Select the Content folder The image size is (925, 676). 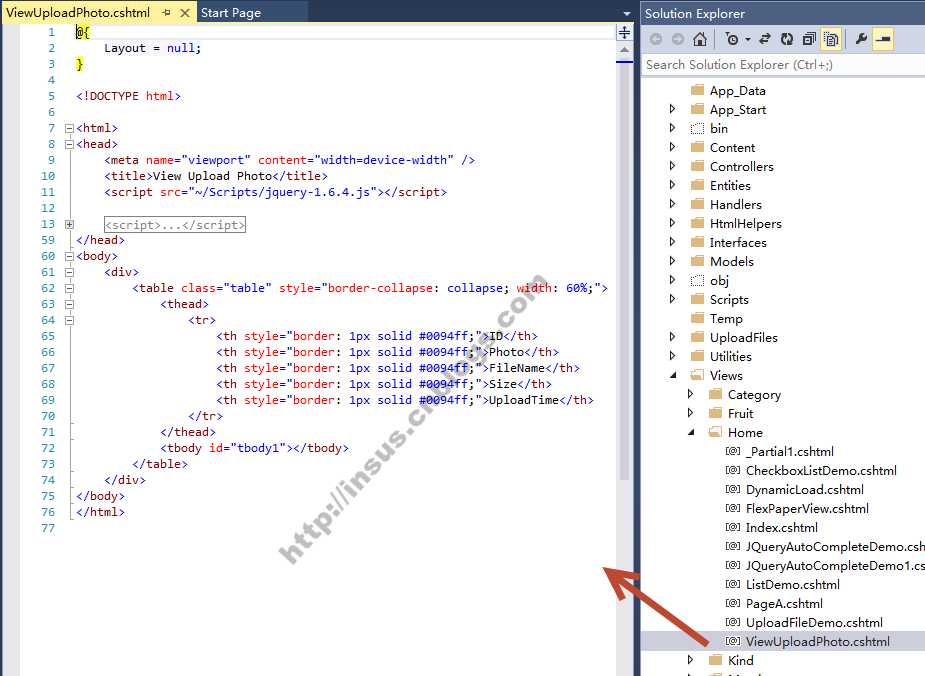(732, 147)
